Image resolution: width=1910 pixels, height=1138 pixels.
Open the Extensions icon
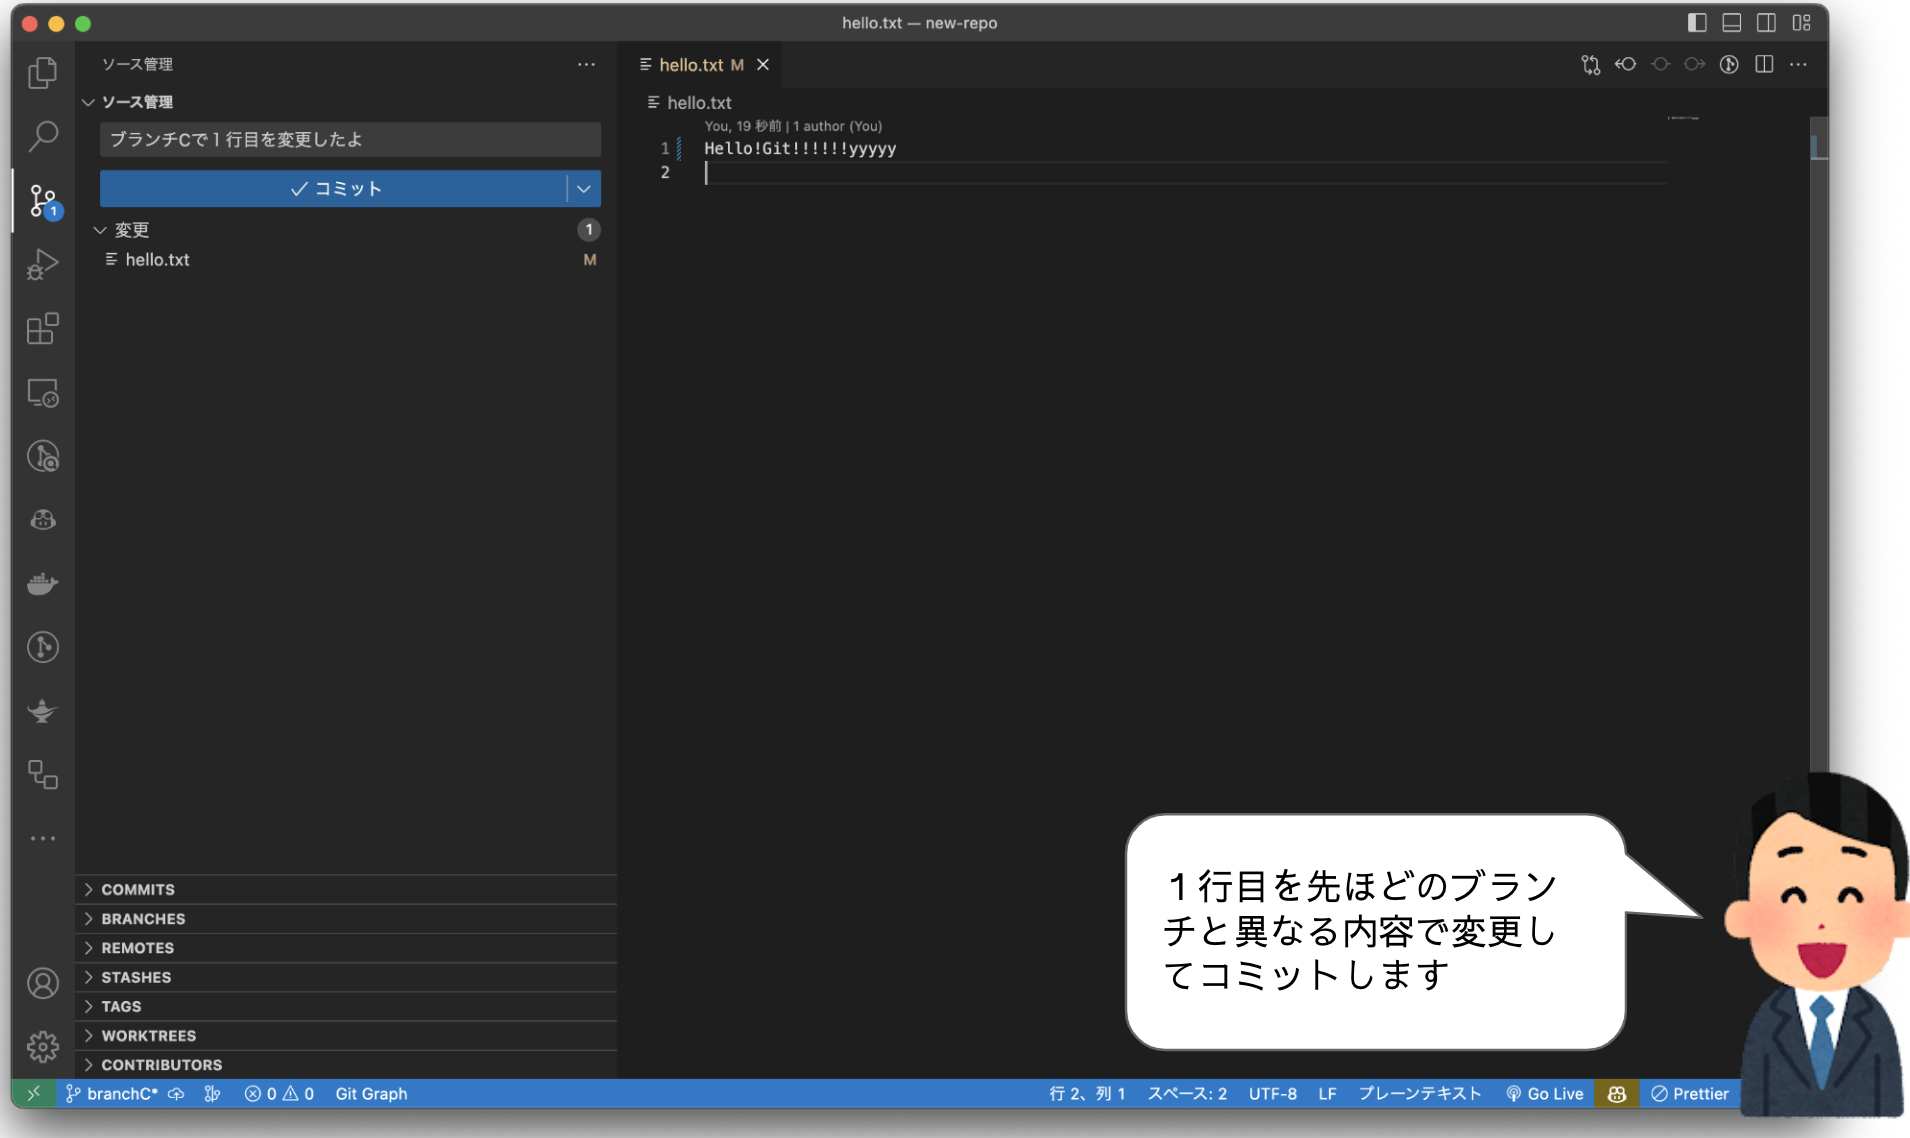[x=42, y=328]
